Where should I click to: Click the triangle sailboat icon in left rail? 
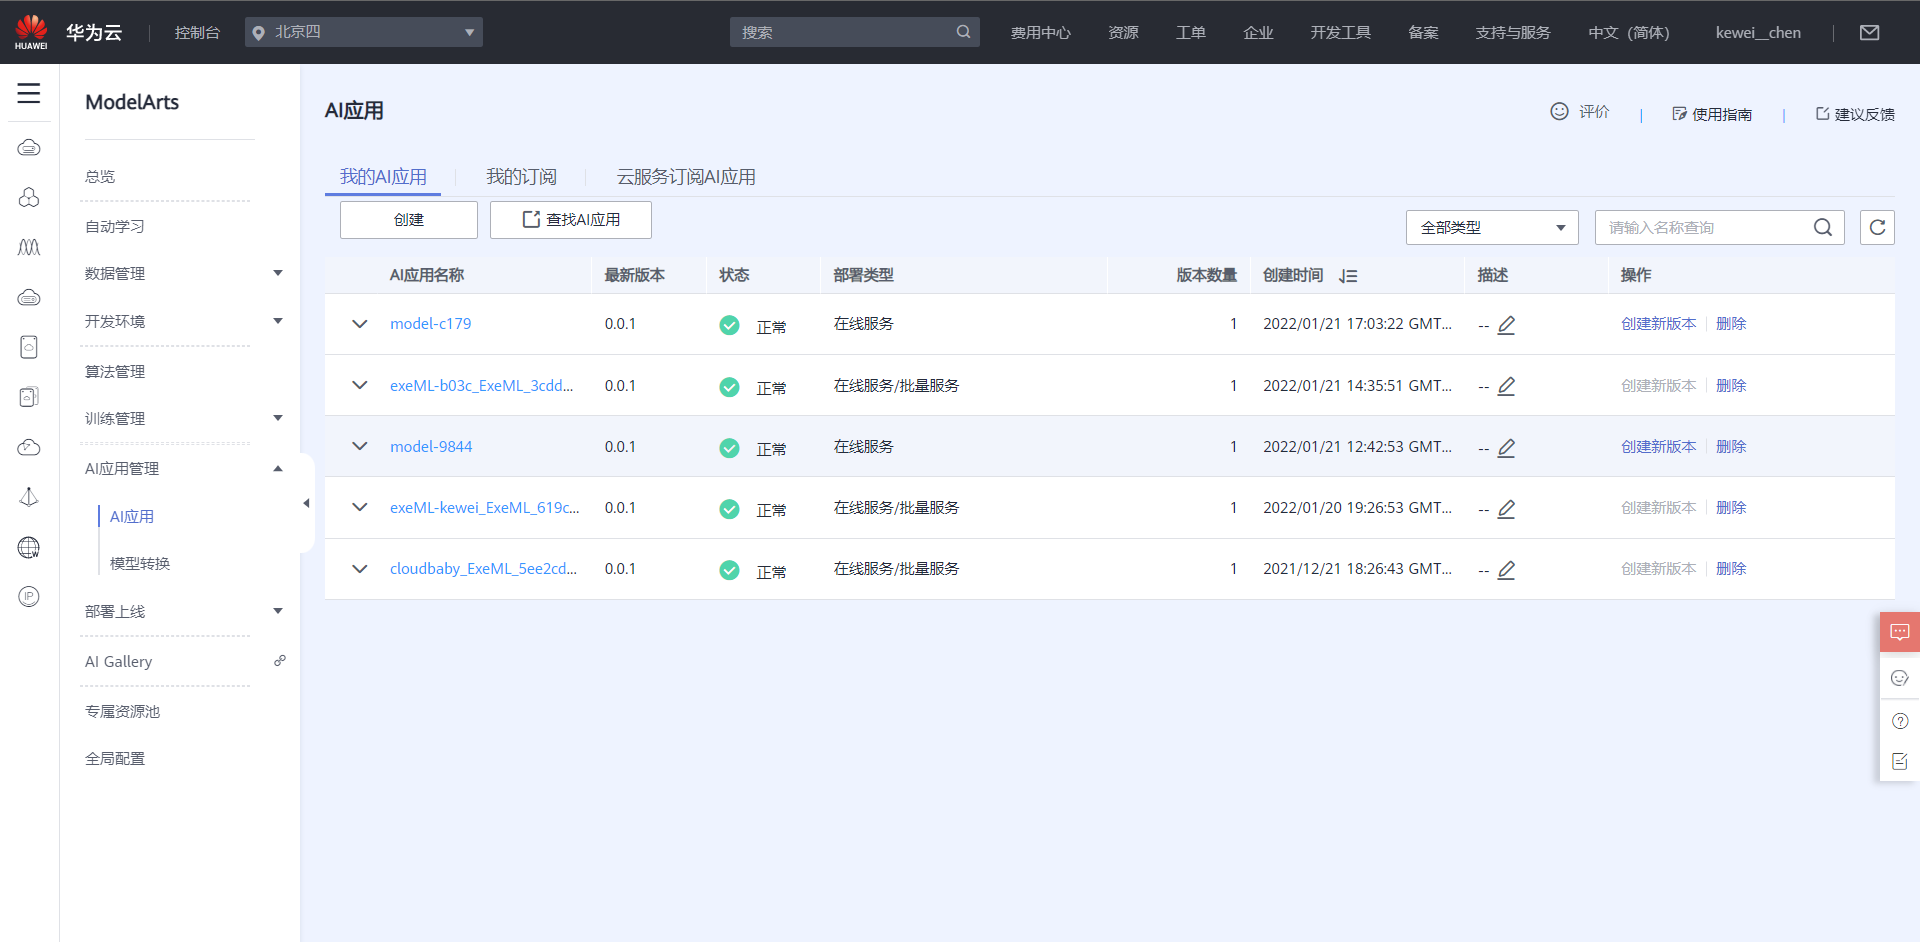(29, 497)
